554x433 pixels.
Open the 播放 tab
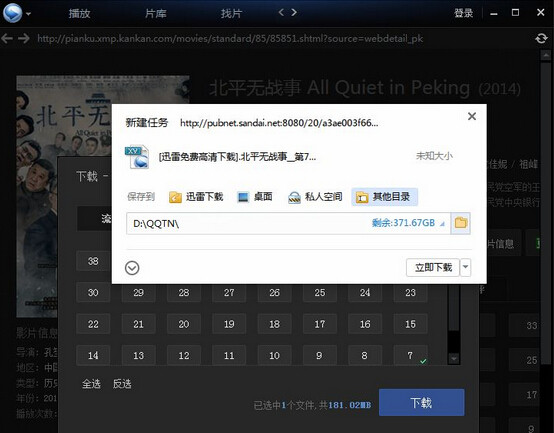[x=79, y=13]
